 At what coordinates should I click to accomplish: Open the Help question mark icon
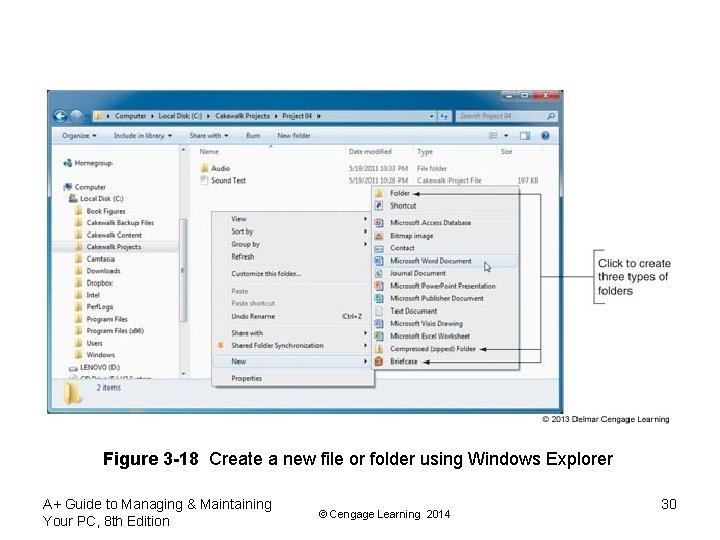[x=545, y=135]
